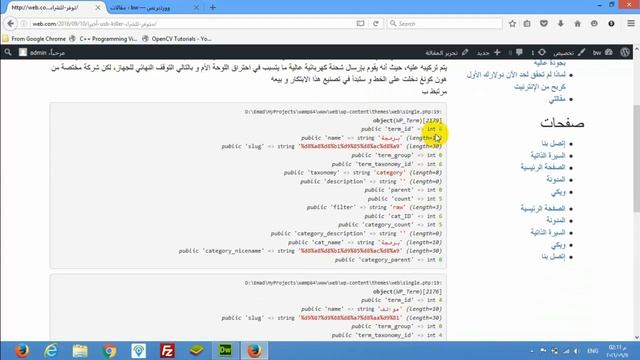Open the bookmarks list clipboard icon
Image resolution: width=640 pixels, height=360 pixels.
(x=527, y=24)
